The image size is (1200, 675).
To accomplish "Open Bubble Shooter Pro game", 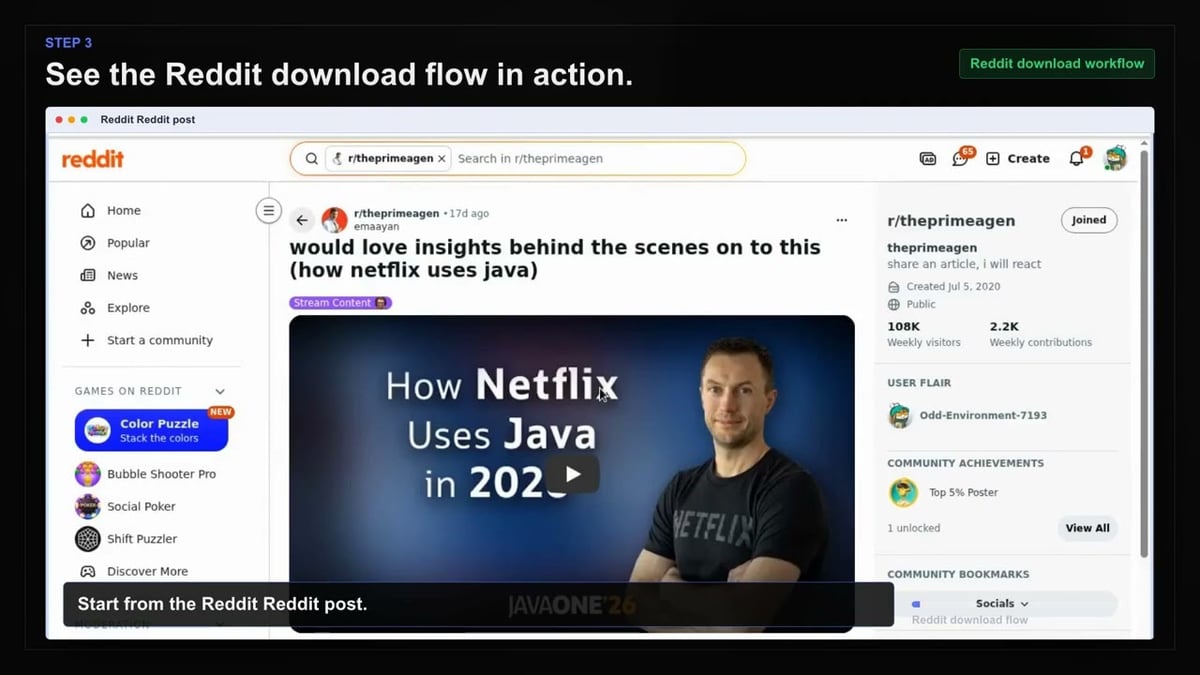I will point(160,474).
